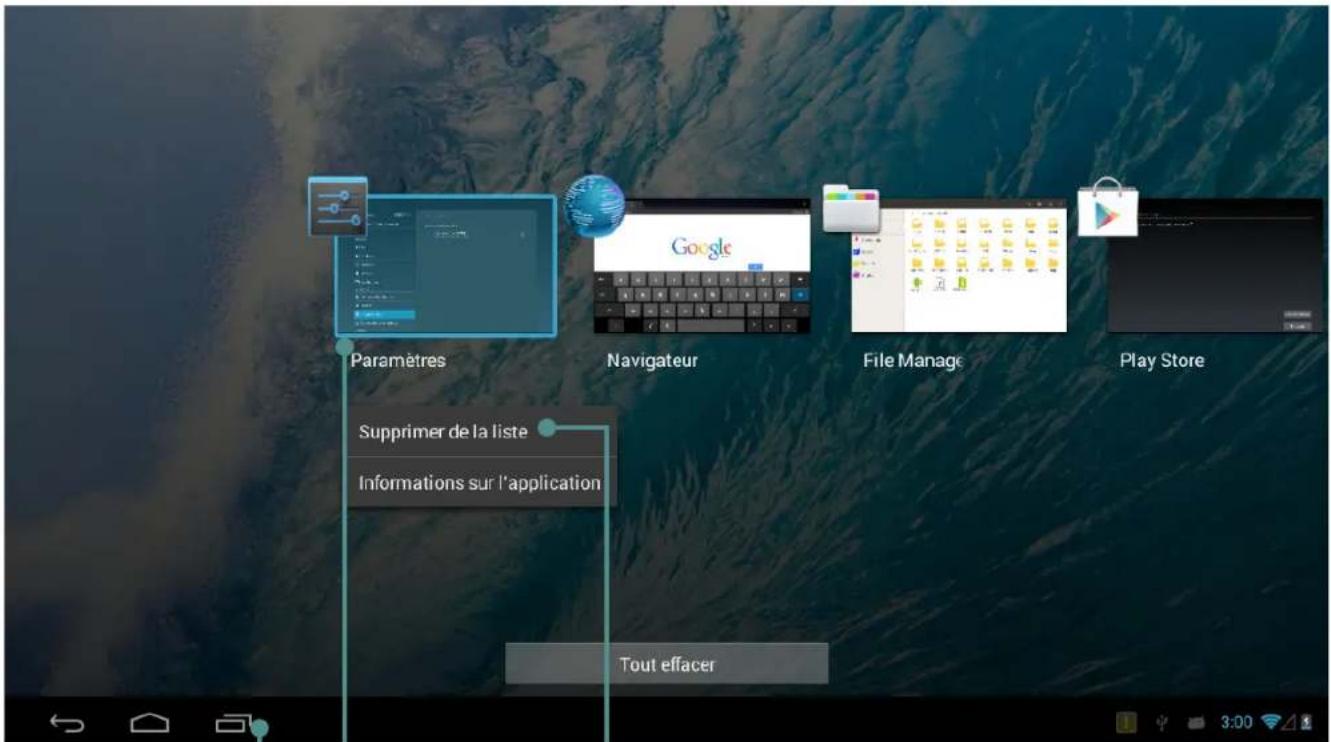
Task: Click the yellow warning notification icon
Action: click(1126, 722)
